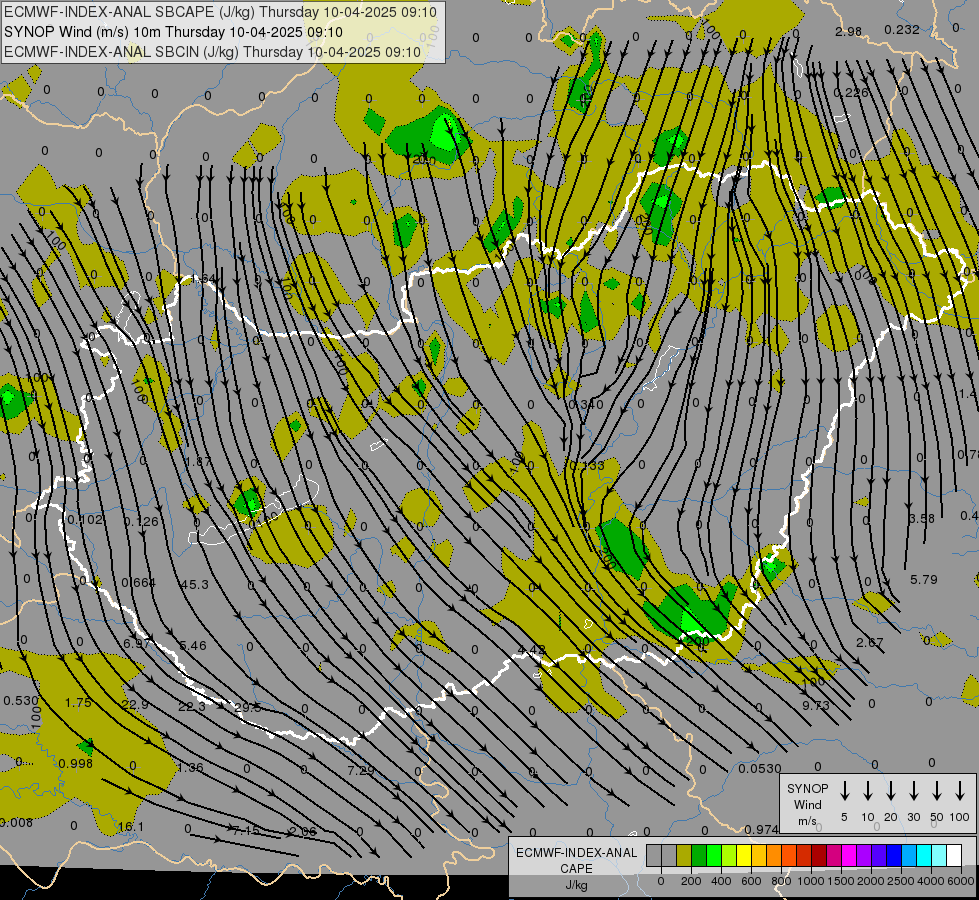This screenshot has height=900, width=979.
Task: Click the 2.67 value on the map
Action: pos(870,642)
